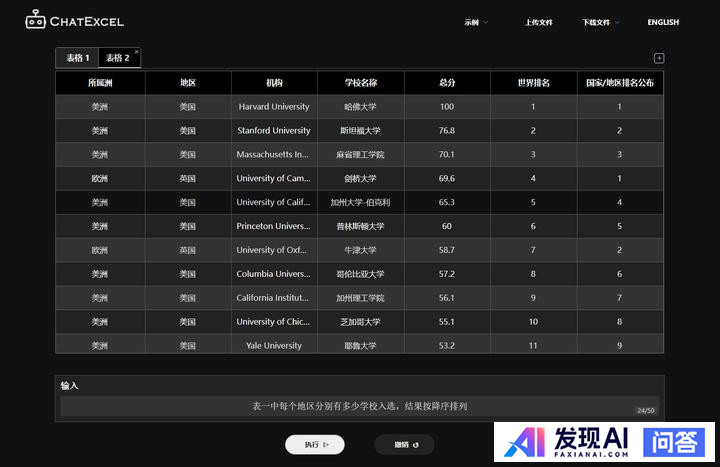Click 英国 in the Oxford row
The height and width of the screenshot is (467, 720).
(x=188, y=250)
